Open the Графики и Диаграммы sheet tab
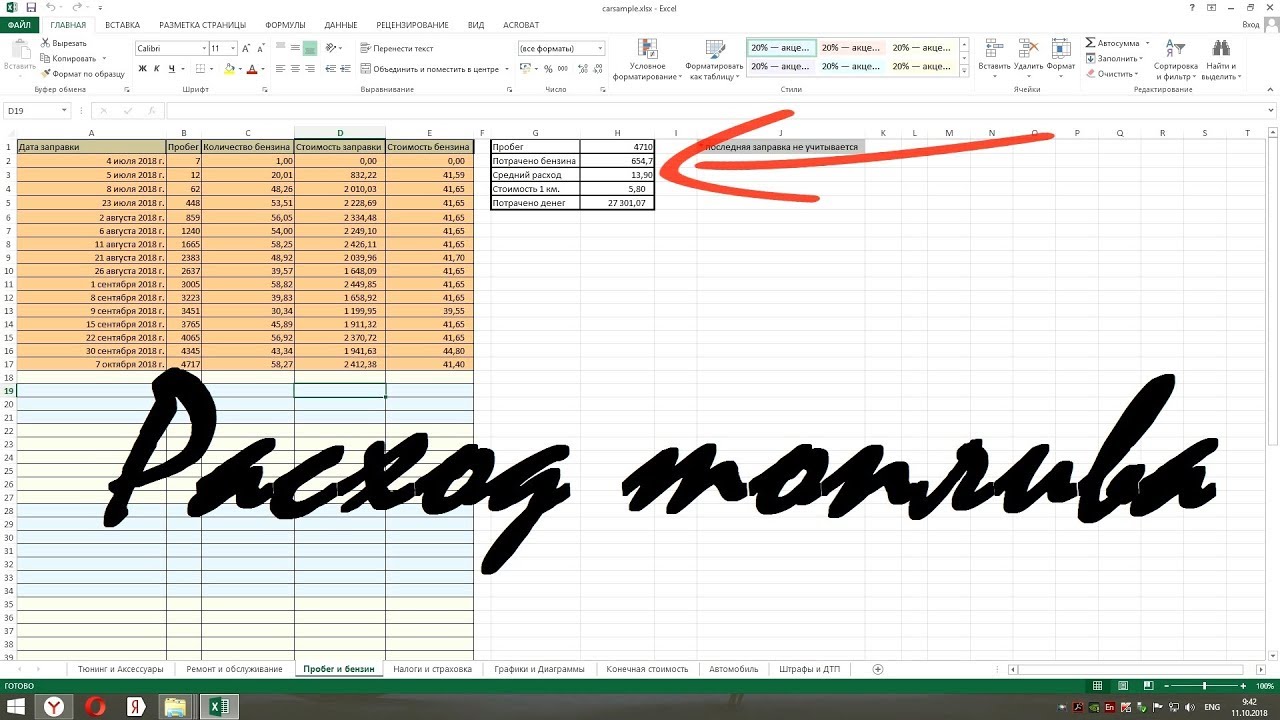Viewport: 1280px width, 720px height. point(539,669)
